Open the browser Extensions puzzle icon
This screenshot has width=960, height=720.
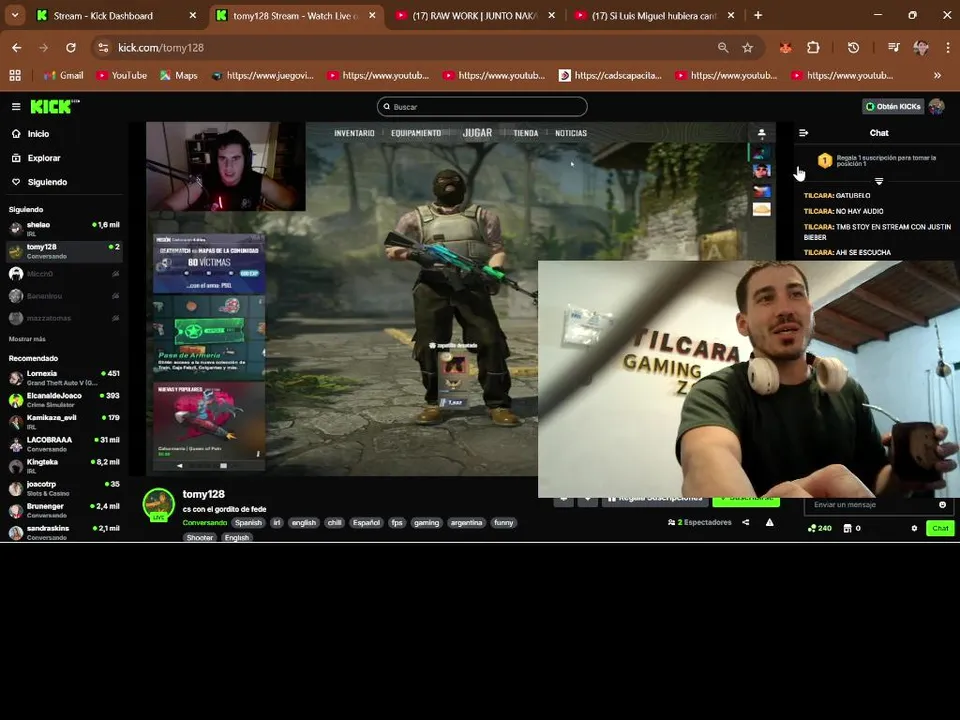click(x=813, y=48)
